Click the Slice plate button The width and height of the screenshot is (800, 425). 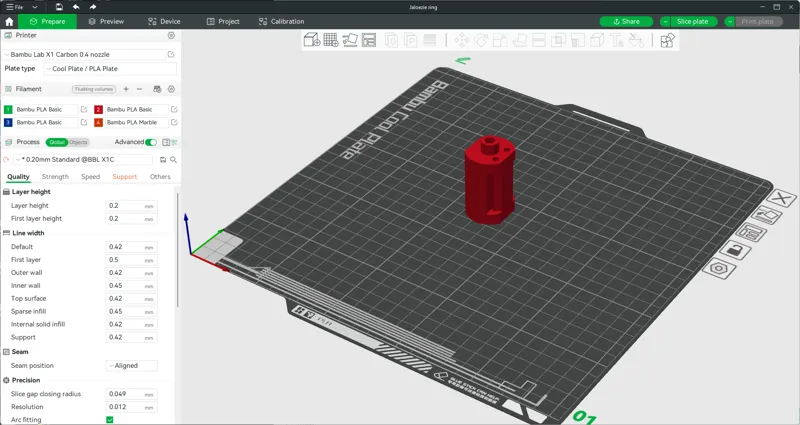(692, 21)
